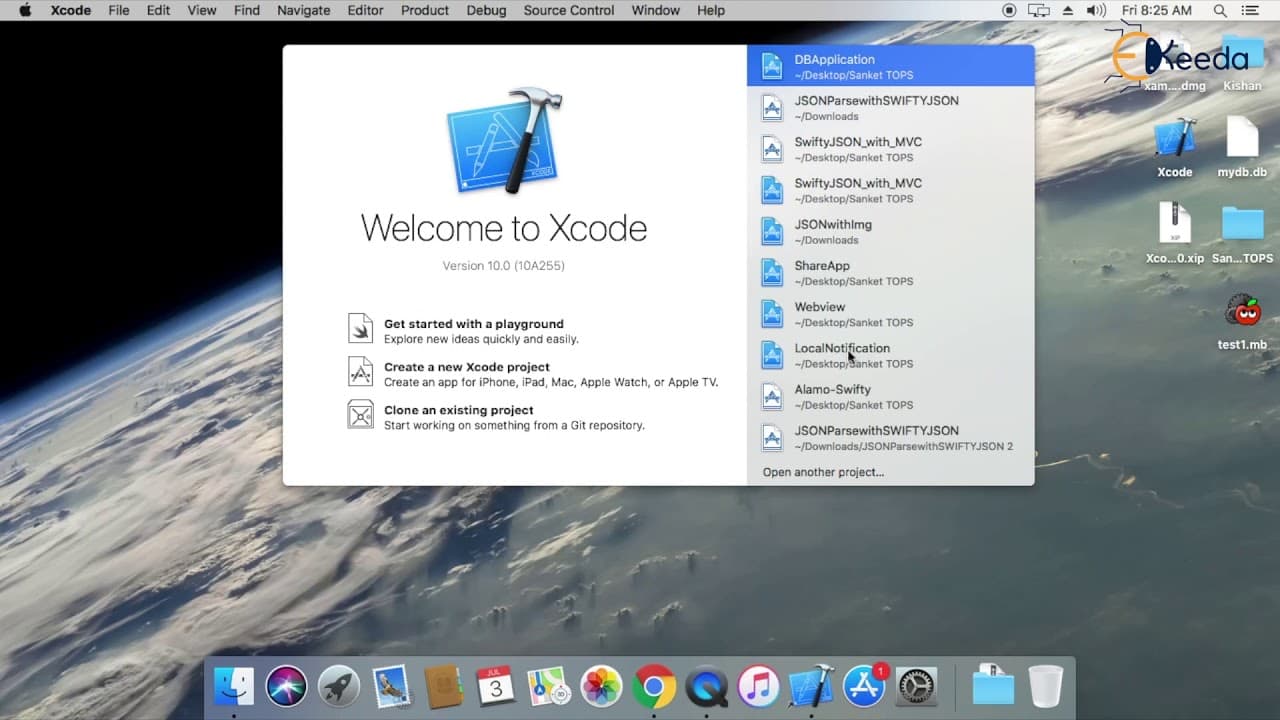Click the Fri 8:25 AM clock
This screenshot has width=1280, height=720.
1157,10
